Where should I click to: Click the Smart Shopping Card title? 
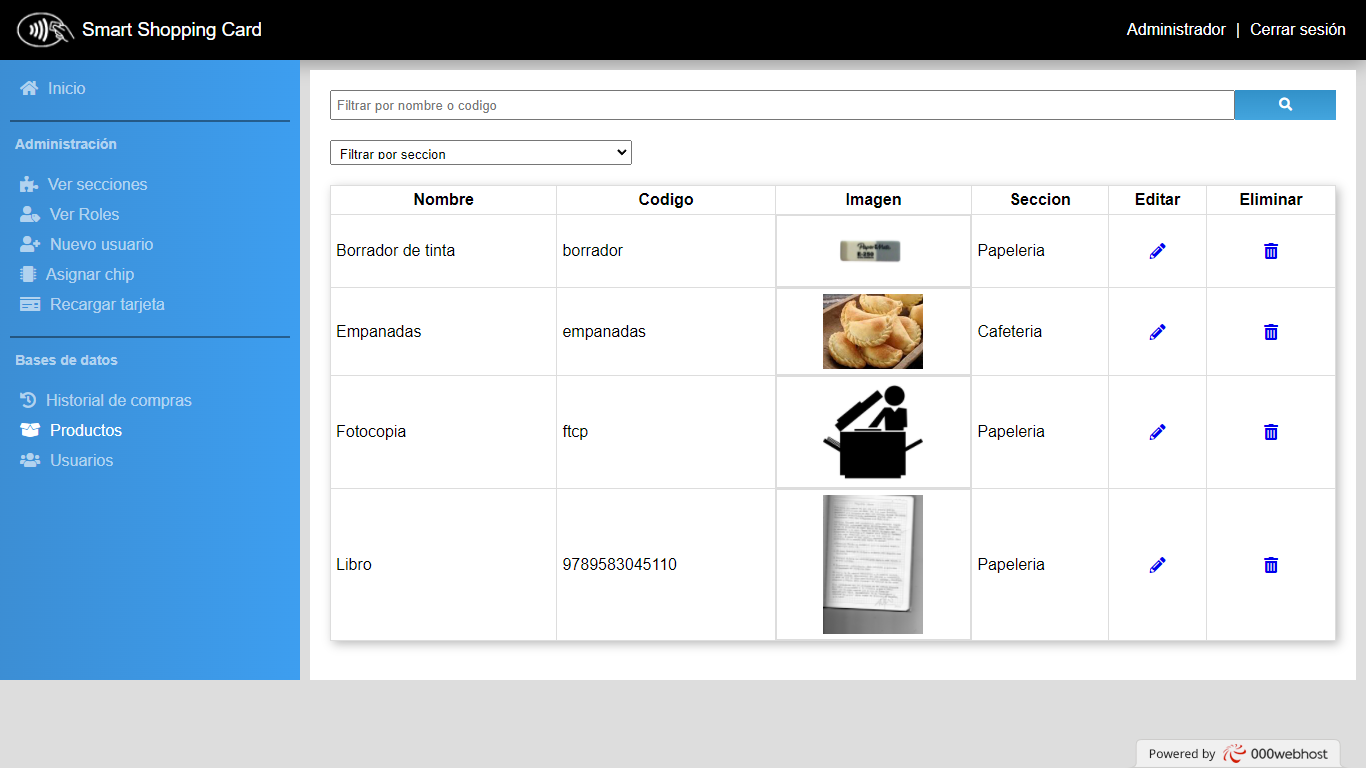(172, 30)
